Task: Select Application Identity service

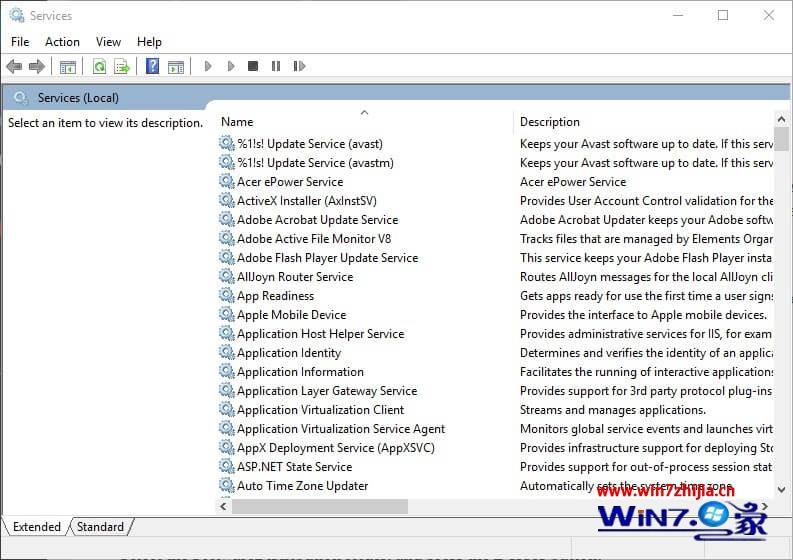Action: click(289, 353)
